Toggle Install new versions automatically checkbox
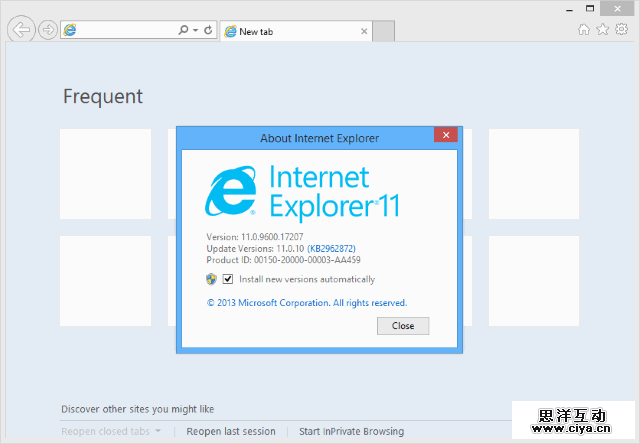 pyautogui.click(x=228, y=279)
